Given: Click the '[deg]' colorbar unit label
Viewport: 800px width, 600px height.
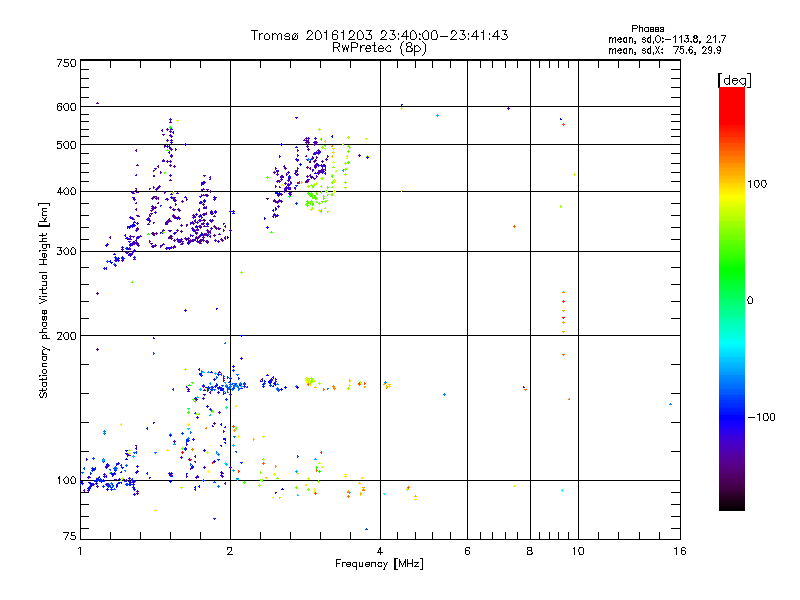Looking at the screenshot, I should [734, 80].
